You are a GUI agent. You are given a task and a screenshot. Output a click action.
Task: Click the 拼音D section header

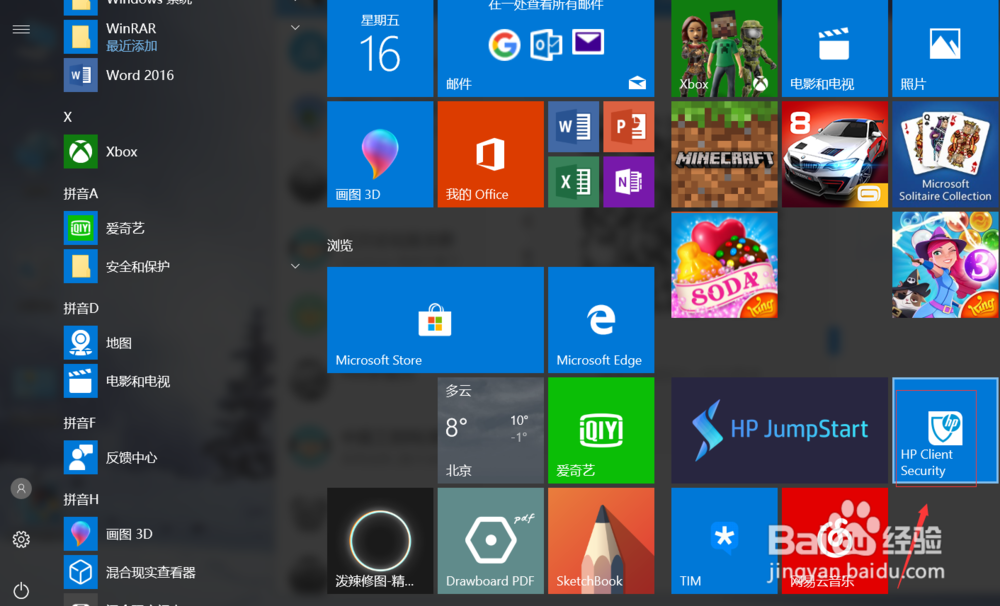coord(80,308)
